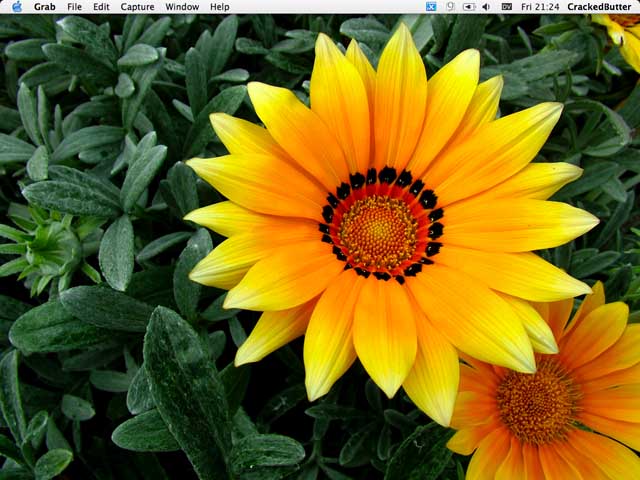This screenshot has width=640, height=480.
Task: Click the battery status icon
Action: 469,7
